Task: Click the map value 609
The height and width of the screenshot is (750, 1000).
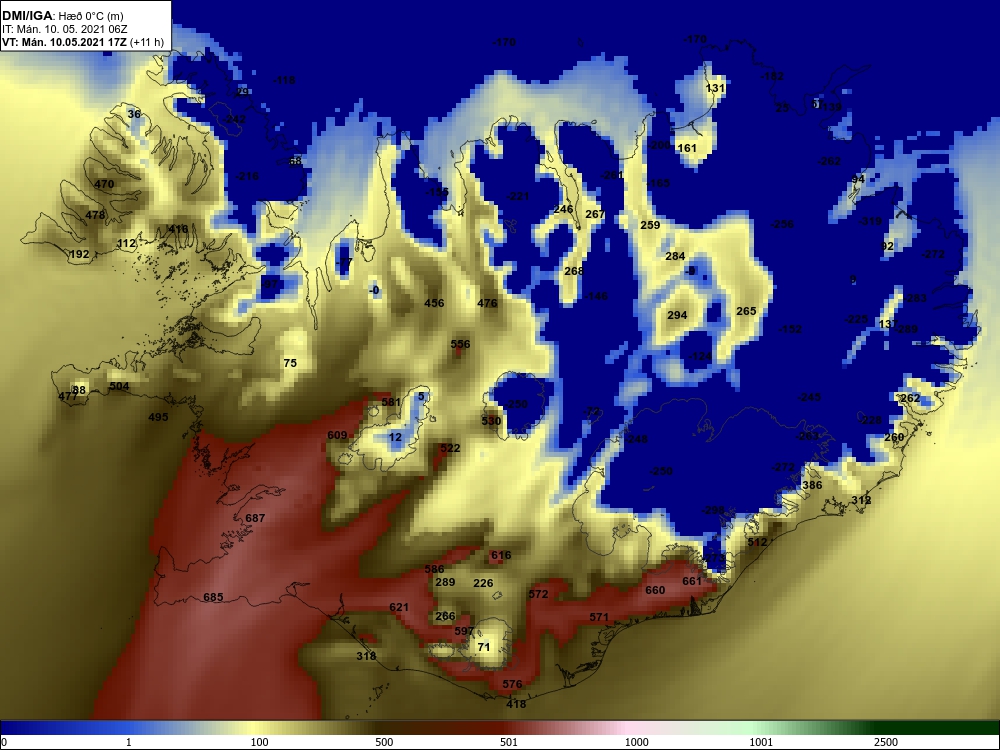Action: pyautogui.click(x=337, y=436)
